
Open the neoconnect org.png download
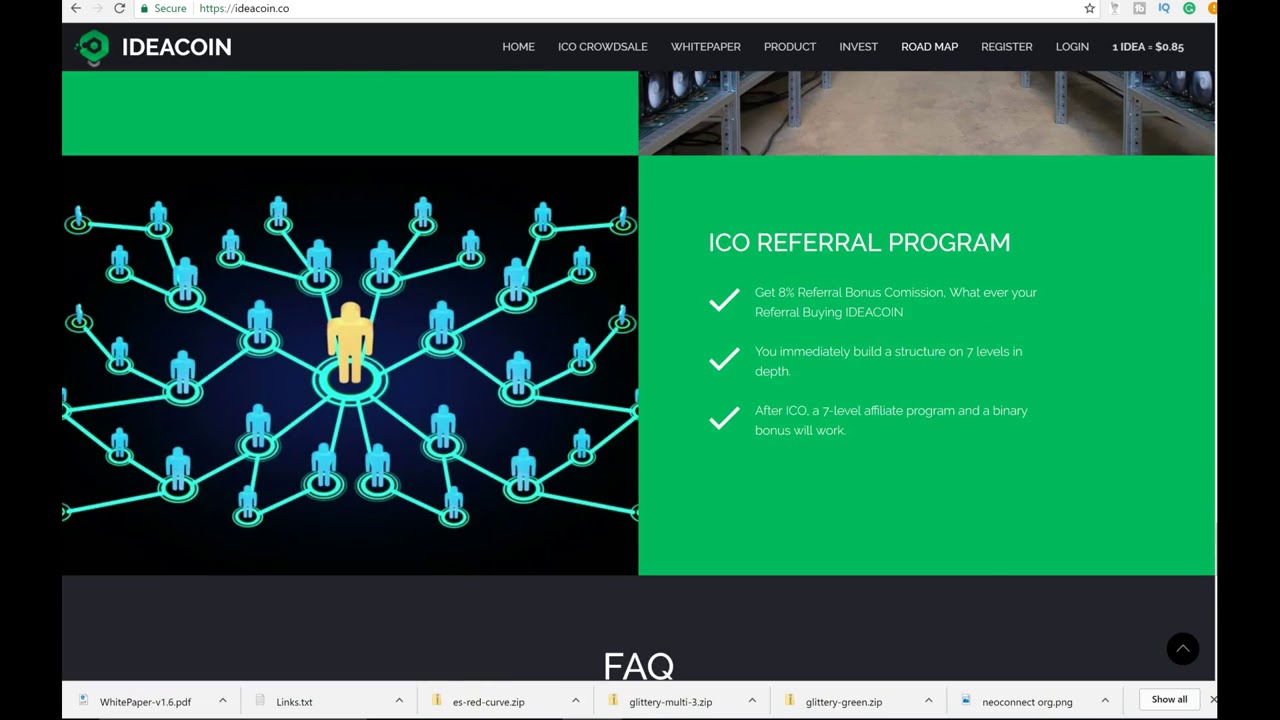[1027, 702]
